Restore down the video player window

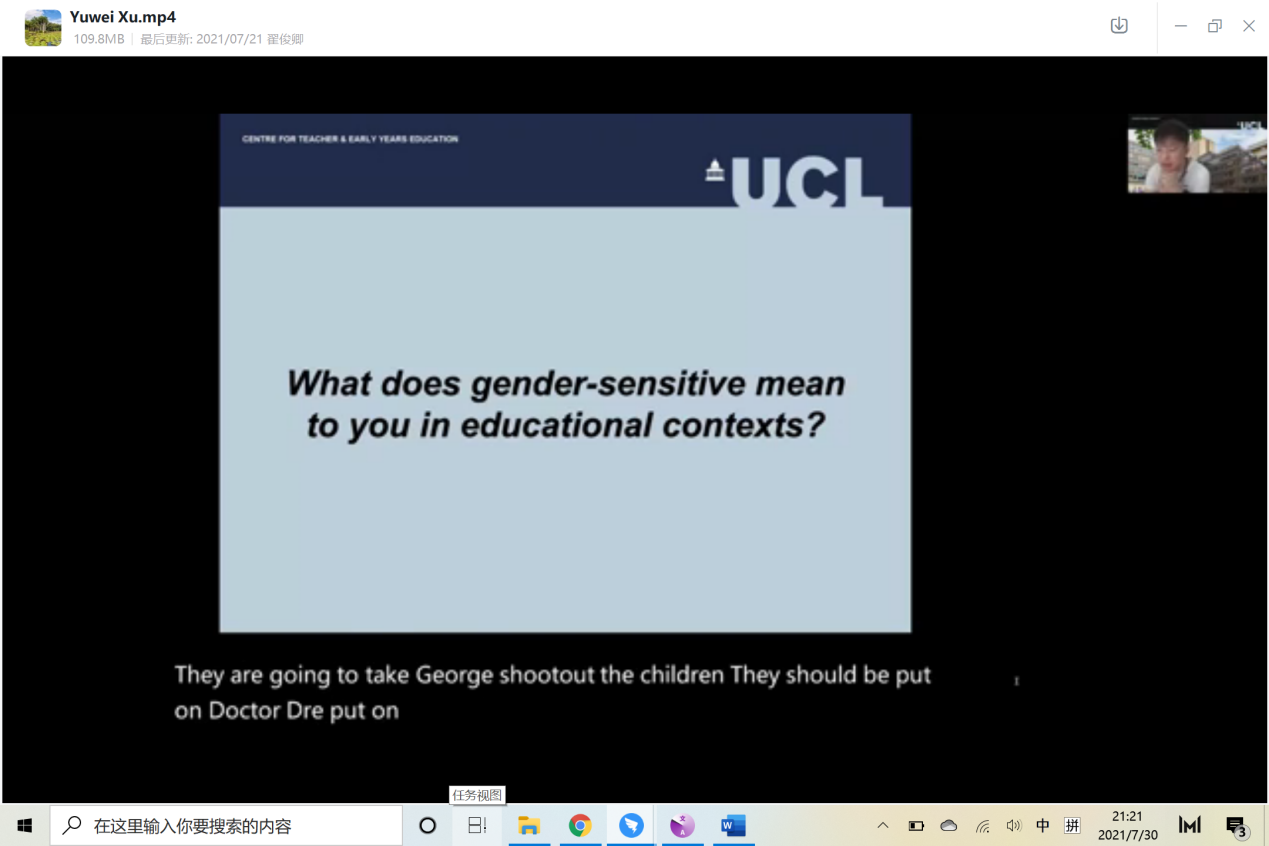[1214, 26]
